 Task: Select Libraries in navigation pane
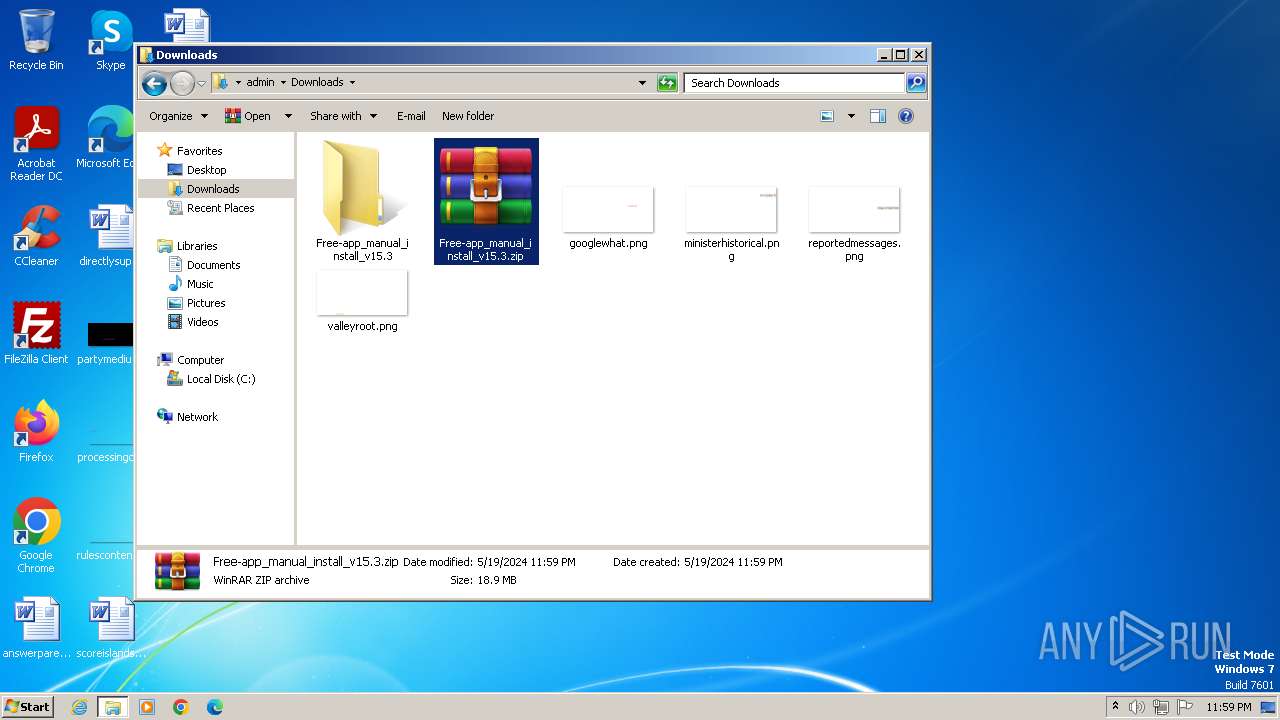(x=197, y=246)
